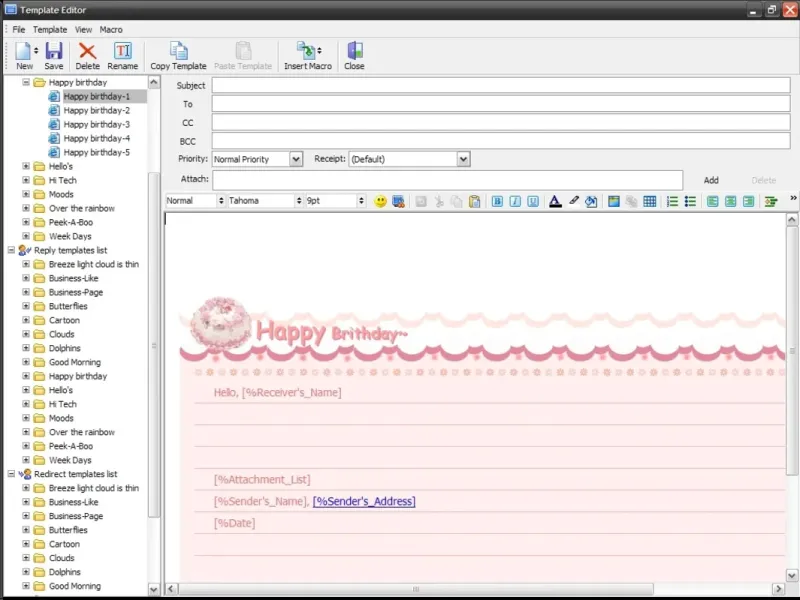Click the insert image icon
This screenshot has width=800, height=600.
pyautogui.click(x=614, y=201)
